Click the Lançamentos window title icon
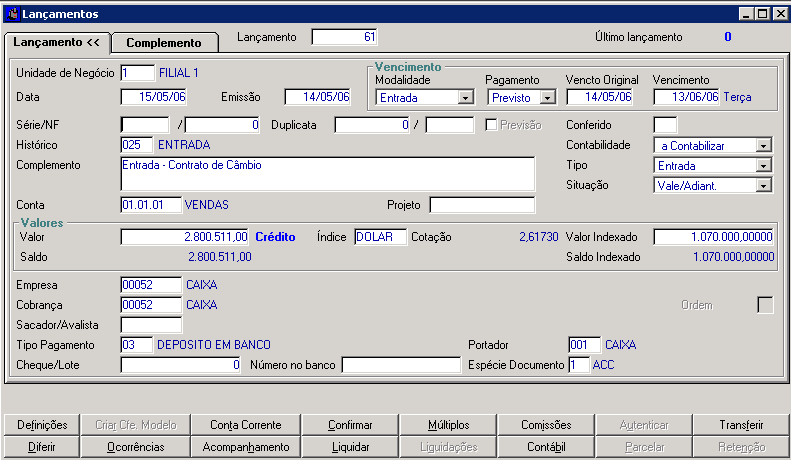Viewport: 791px width, 460px height. [x=13, y=14]
